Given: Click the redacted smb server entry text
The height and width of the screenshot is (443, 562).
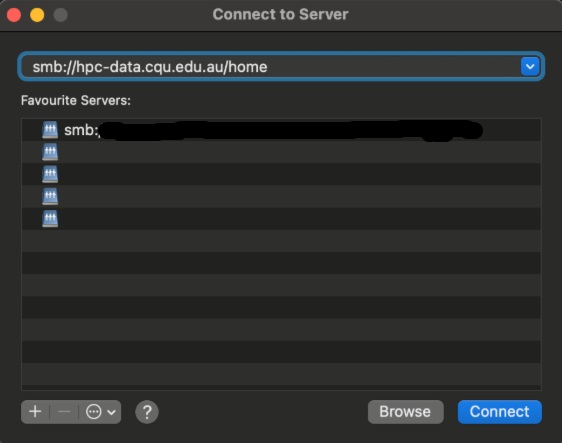Looking at the screenshot, I should [x=273, y=130].
